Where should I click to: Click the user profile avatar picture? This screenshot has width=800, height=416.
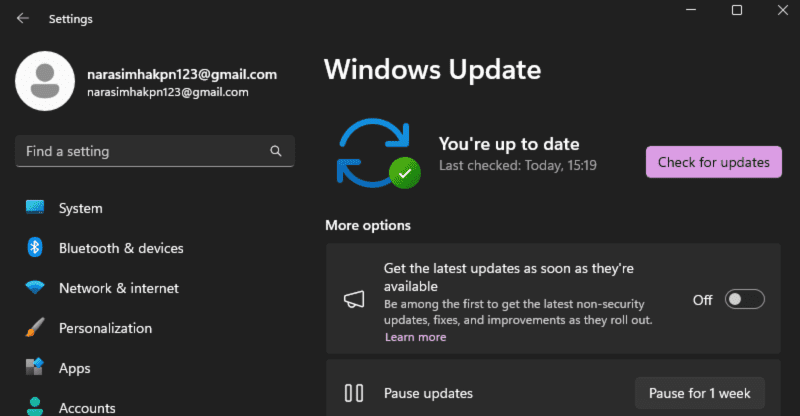point(45,82)
